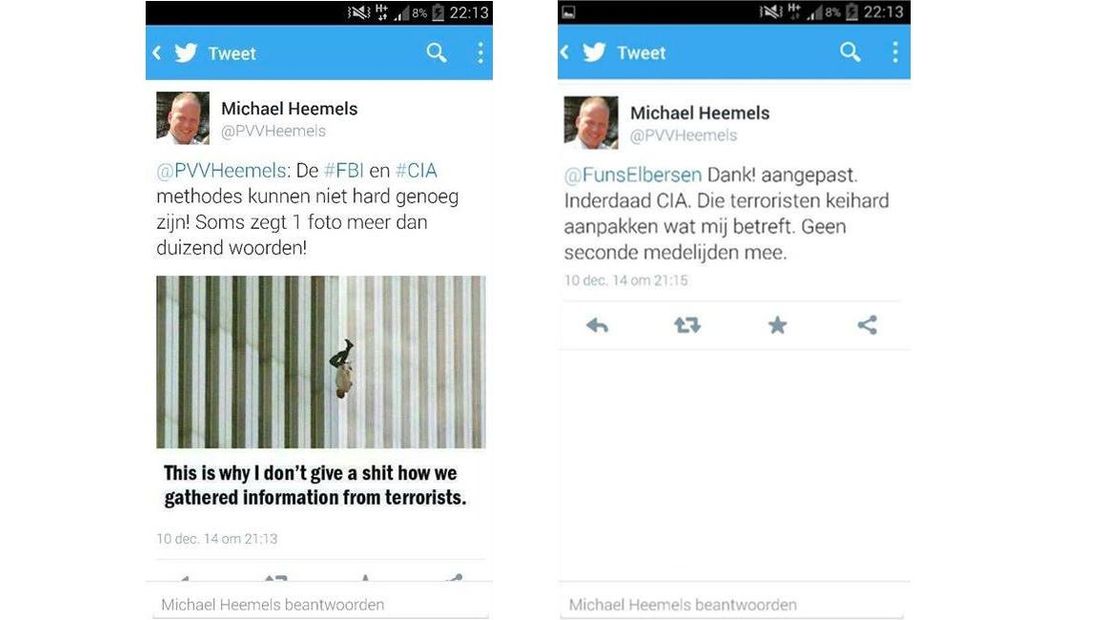Focus the right 'Michael Heemels beantwoorden' reply field

pos(732,605)
